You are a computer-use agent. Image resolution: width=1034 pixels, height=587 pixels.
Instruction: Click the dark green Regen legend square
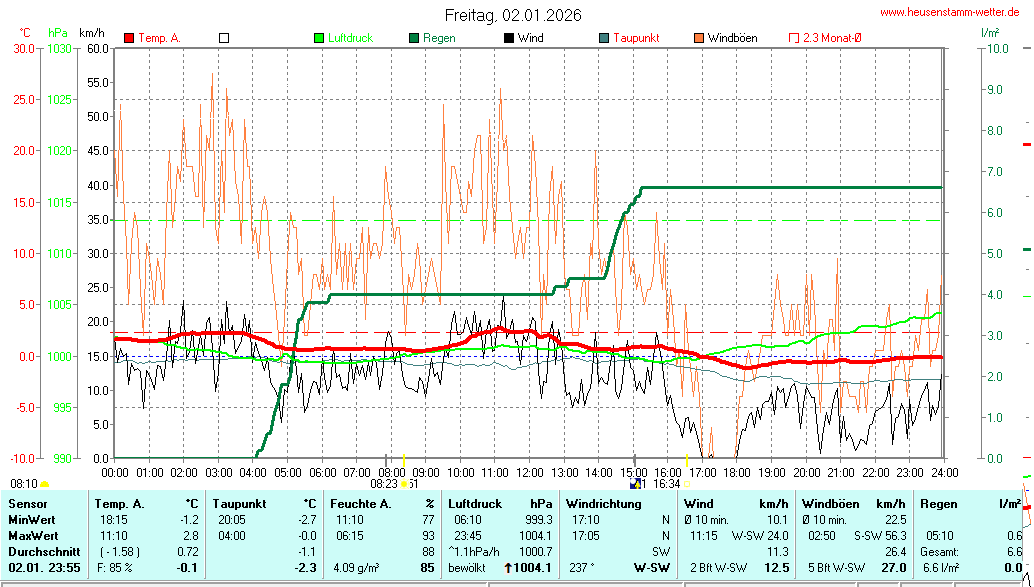click(414, 38)
